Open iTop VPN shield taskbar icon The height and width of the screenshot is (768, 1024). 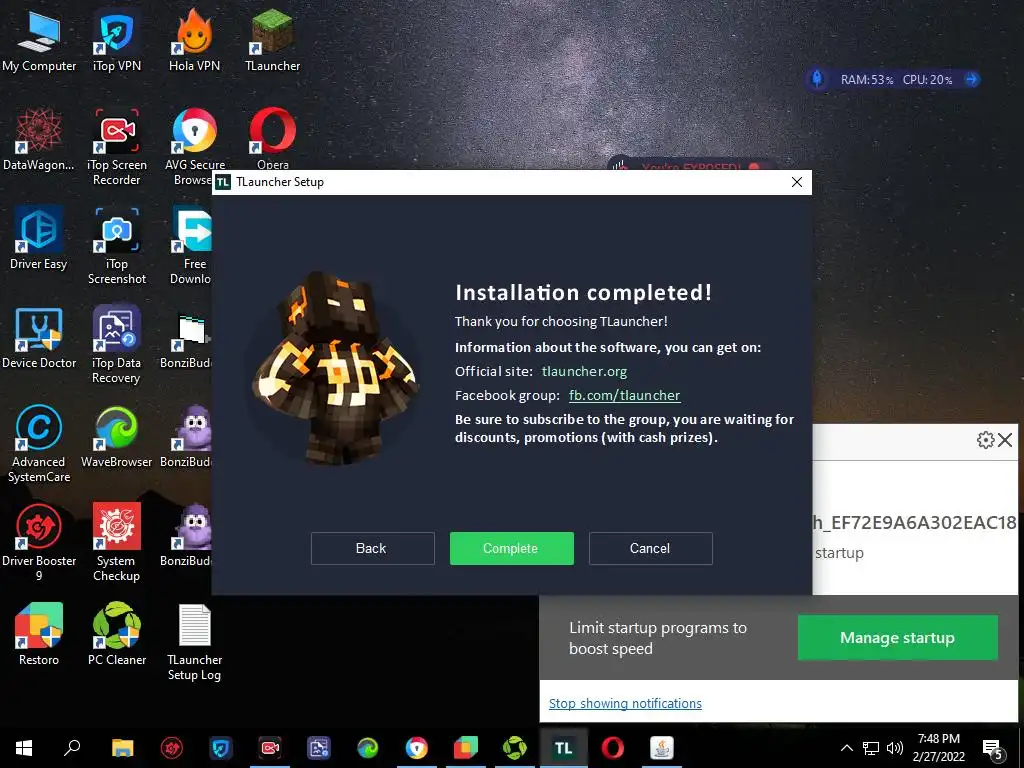(221, 748)
